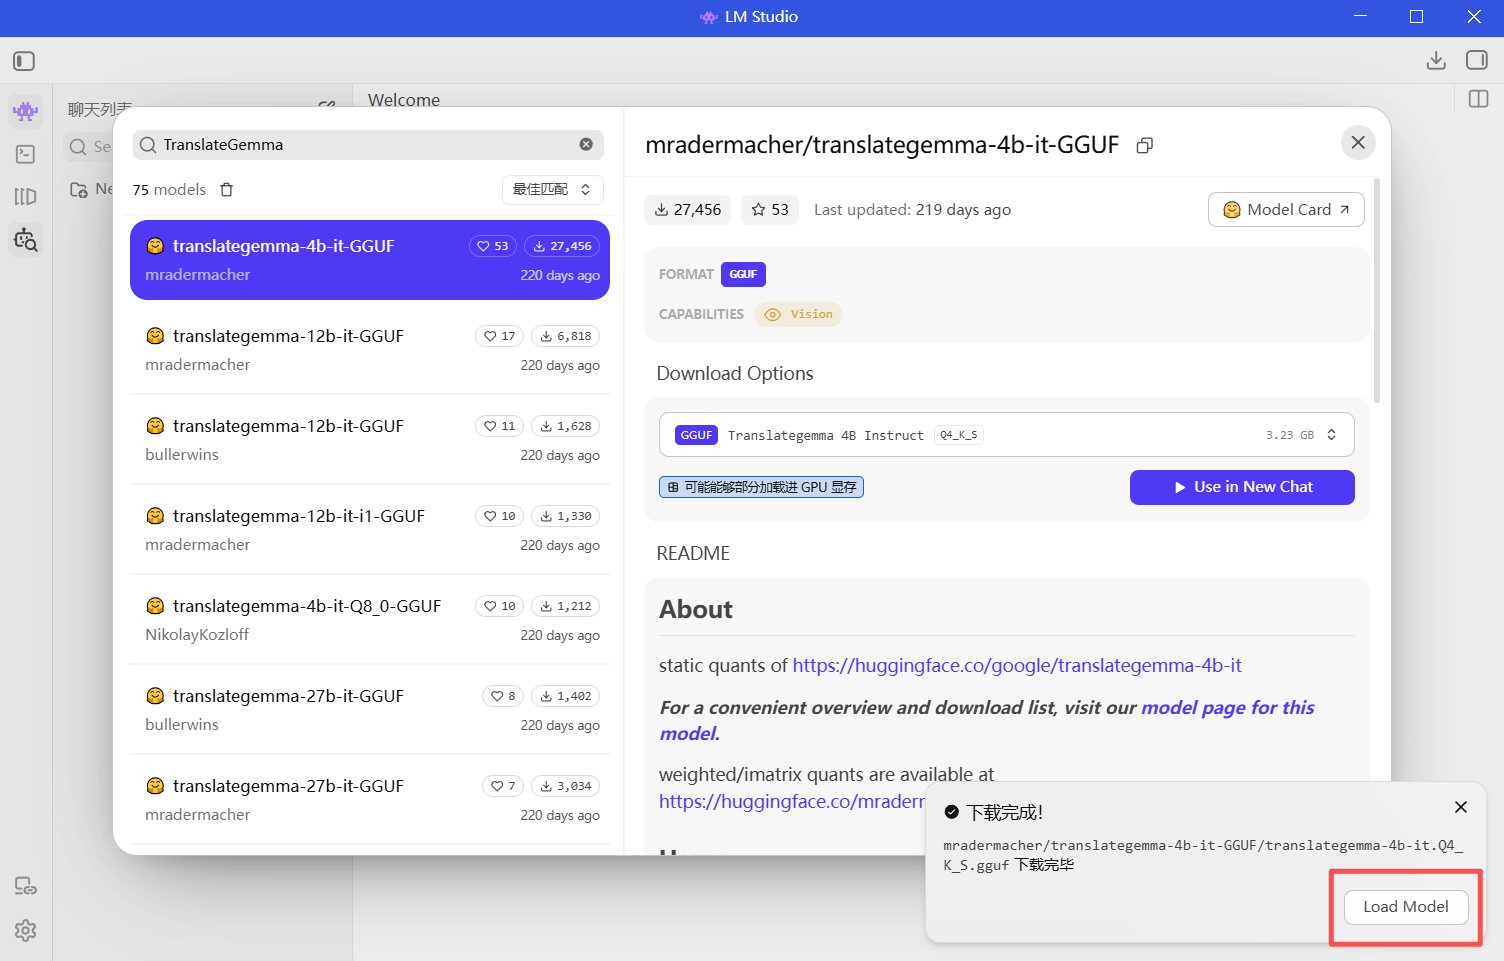1504x961 pixels.
Task: Click the model details panel scrollbar
Action: [x=1377, y=290]
